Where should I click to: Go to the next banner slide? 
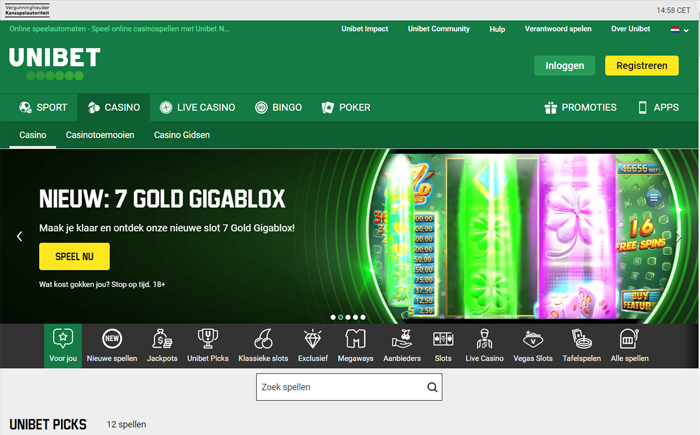679,236
